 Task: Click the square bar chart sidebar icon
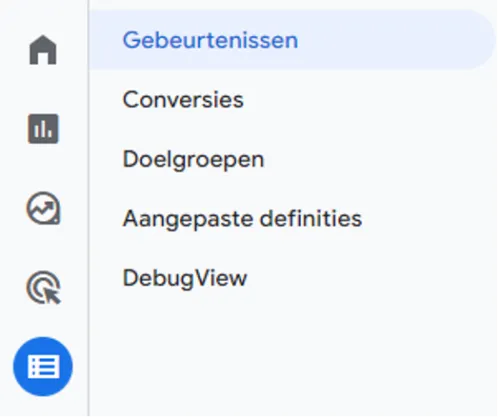[x=43, y=129]
